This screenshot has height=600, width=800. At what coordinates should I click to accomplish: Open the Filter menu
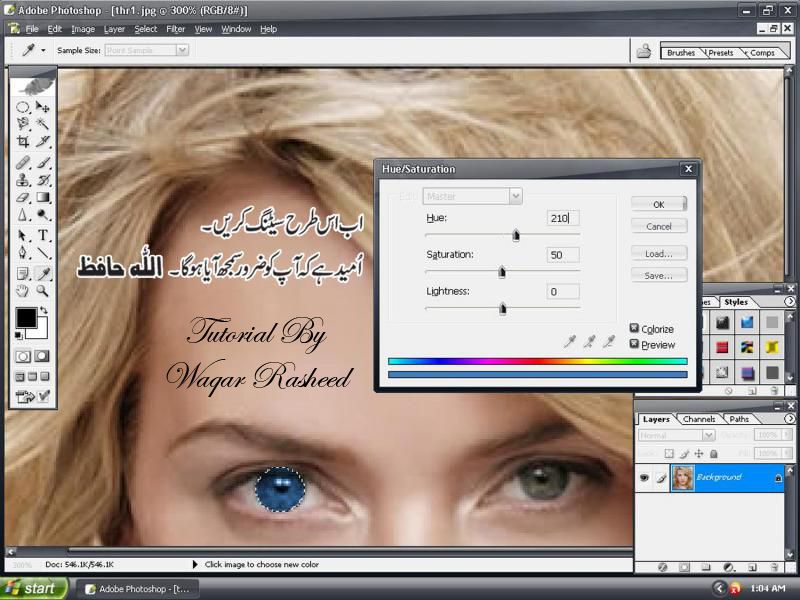pyautogui.click(x=176, y=29)
